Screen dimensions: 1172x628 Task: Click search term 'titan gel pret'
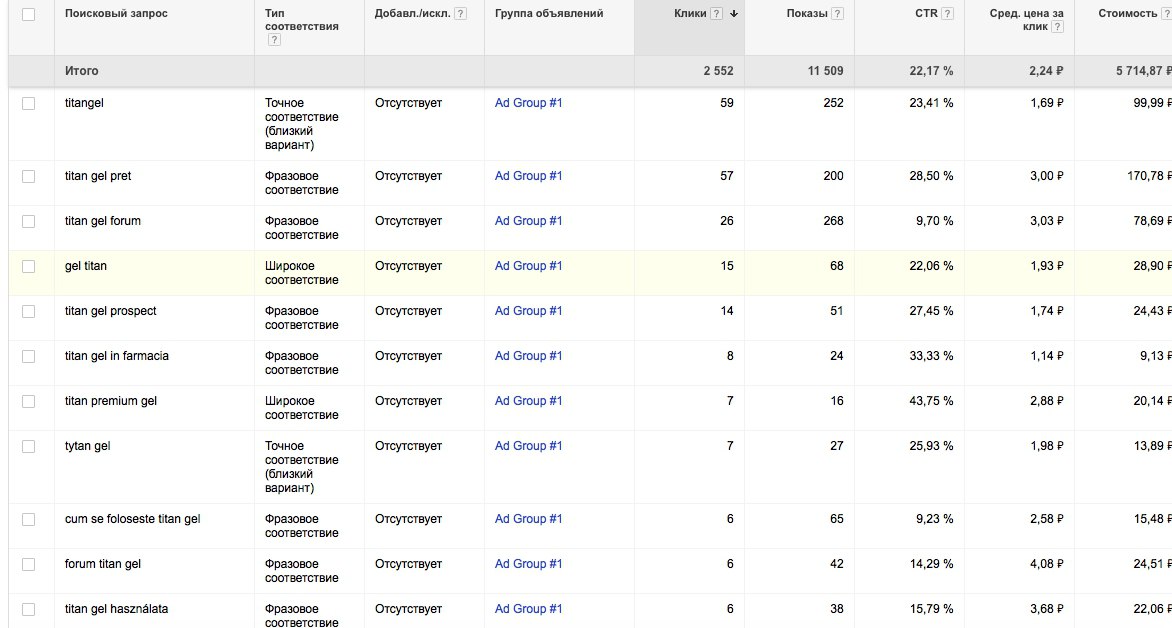tap(98, 176)
